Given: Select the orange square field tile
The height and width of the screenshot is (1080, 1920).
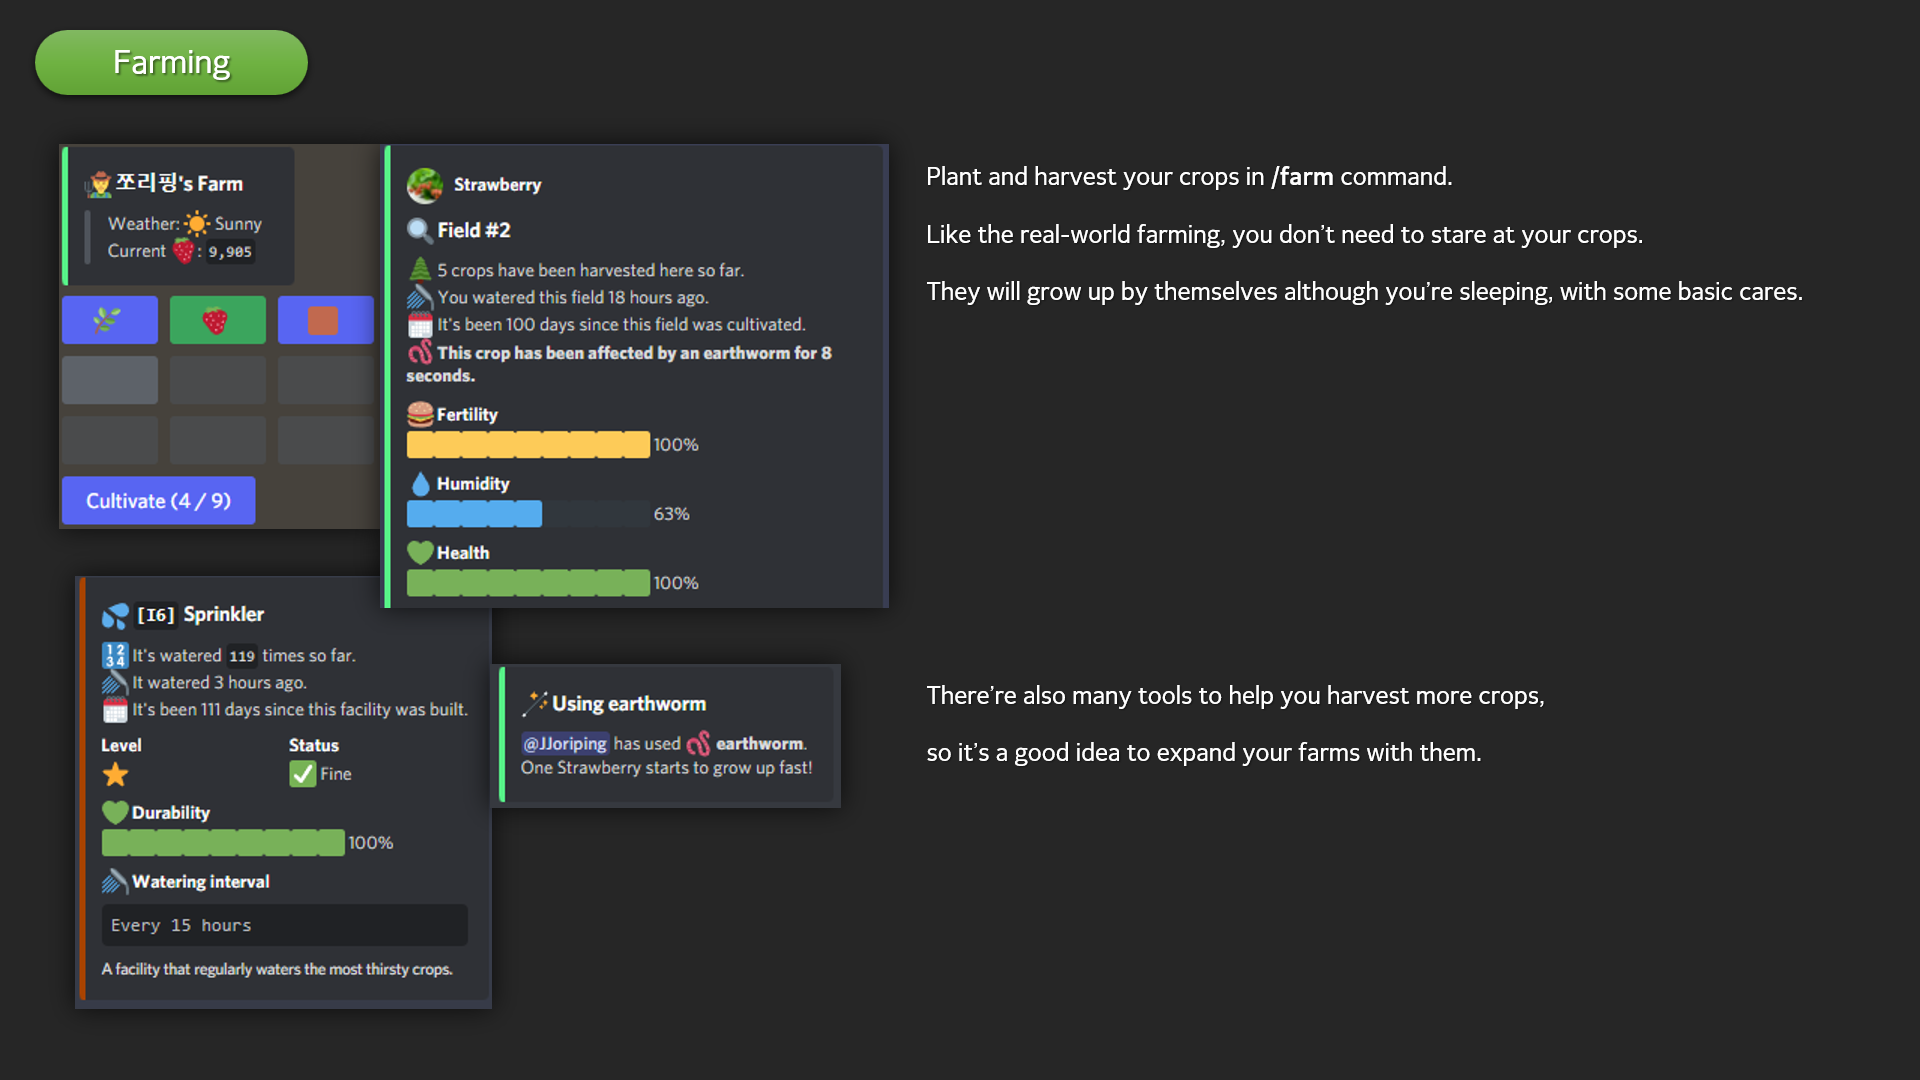Looking at the screenshot, I should (x=325, y=320).
